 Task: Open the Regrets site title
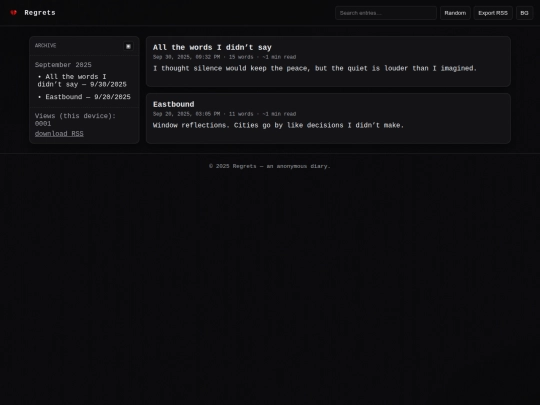[40, 13]
